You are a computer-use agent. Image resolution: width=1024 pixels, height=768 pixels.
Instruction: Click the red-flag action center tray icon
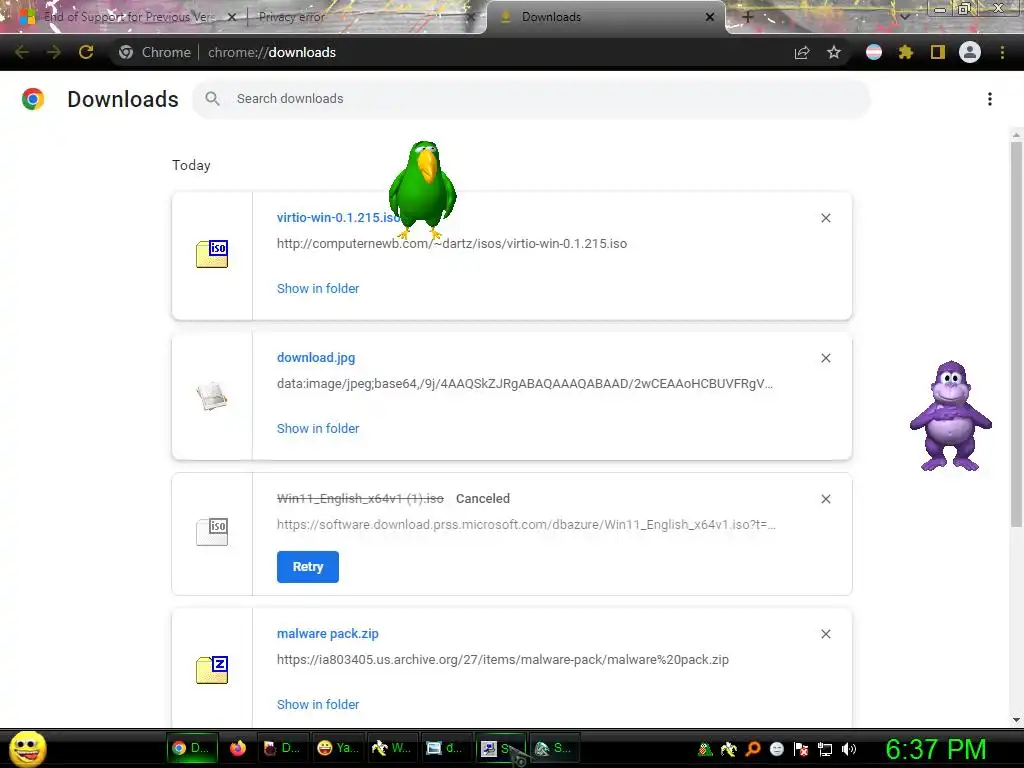[801, 749]
